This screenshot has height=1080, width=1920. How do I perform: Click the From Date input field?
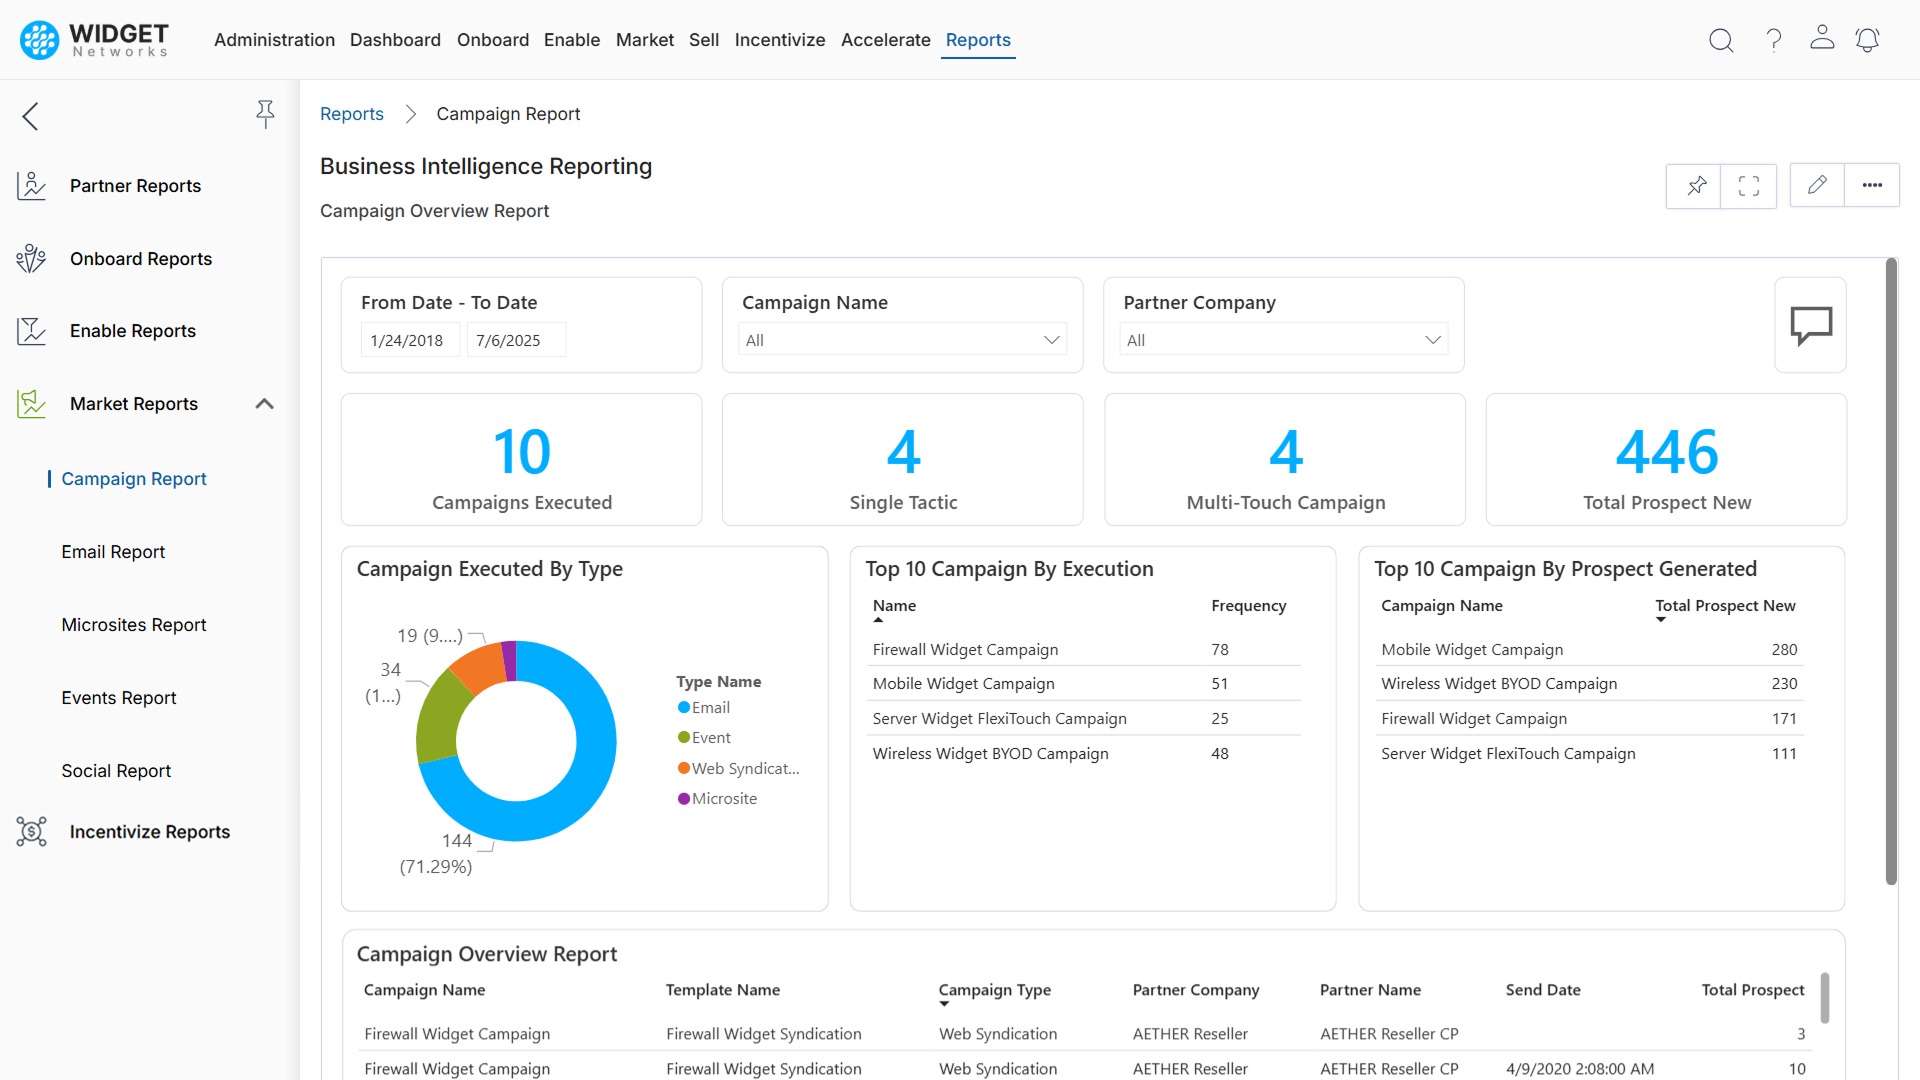point(408,340)
